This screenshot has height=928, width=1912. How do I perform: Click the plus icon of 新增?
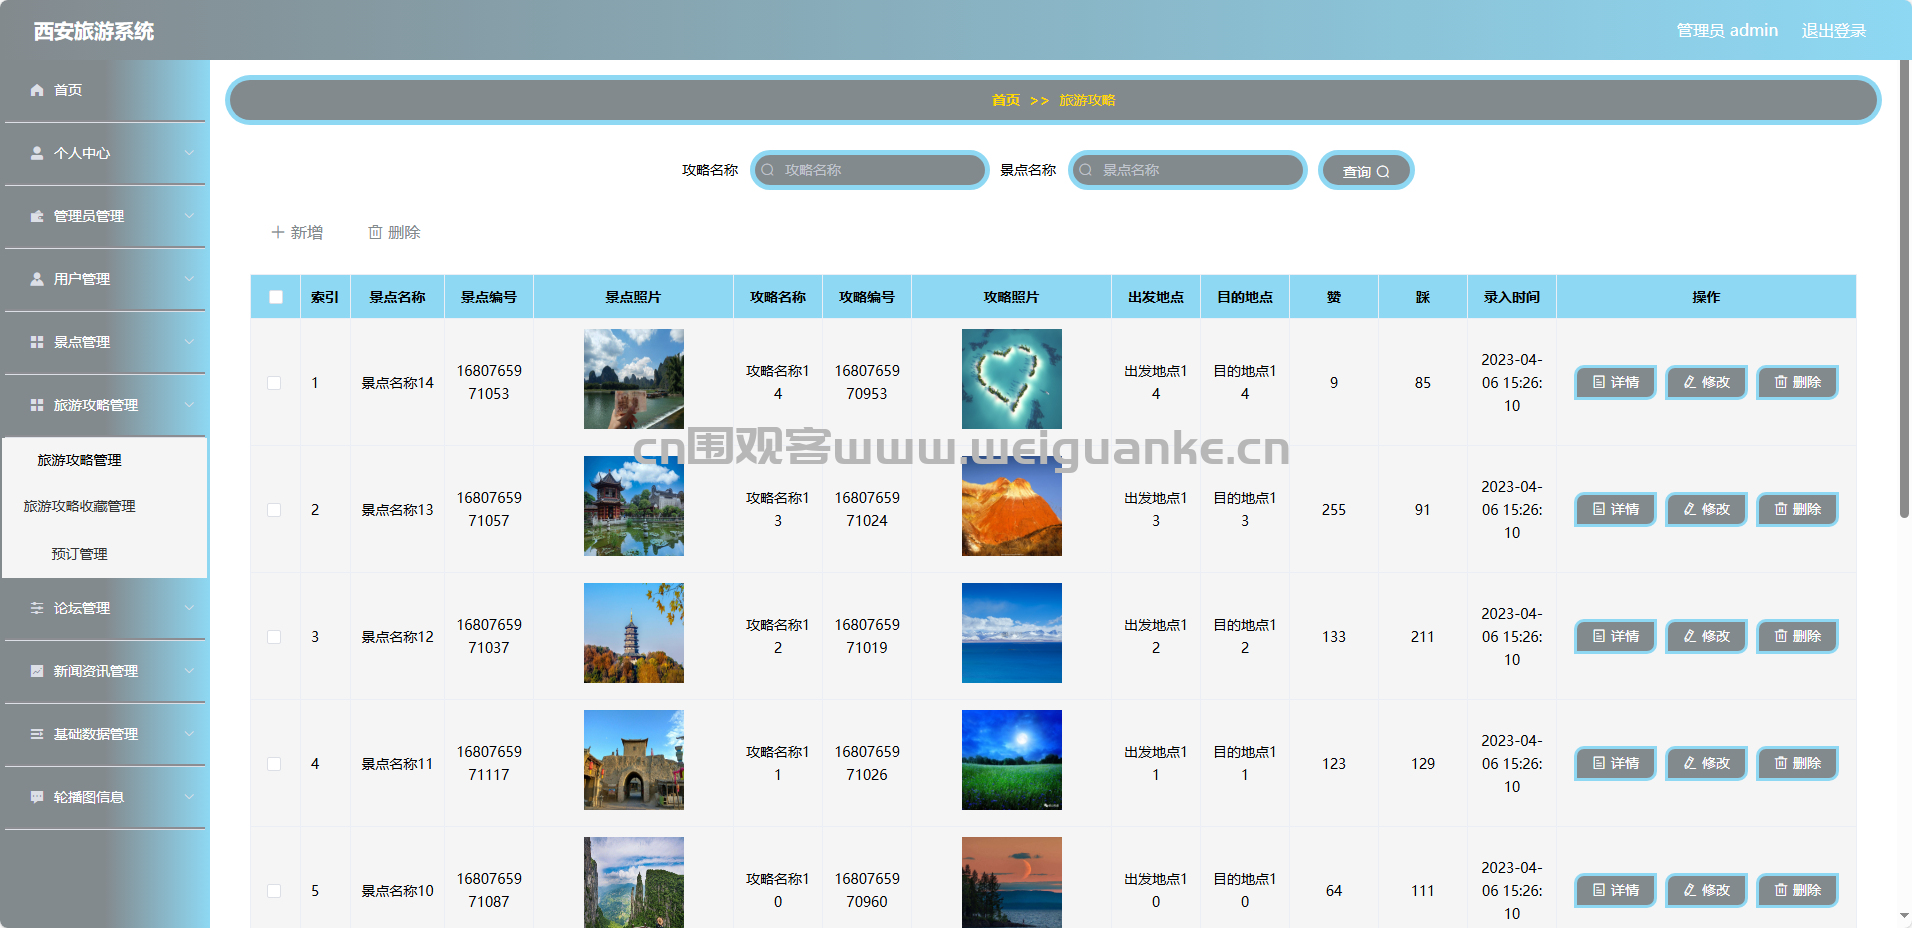click(x=278, y=232)
